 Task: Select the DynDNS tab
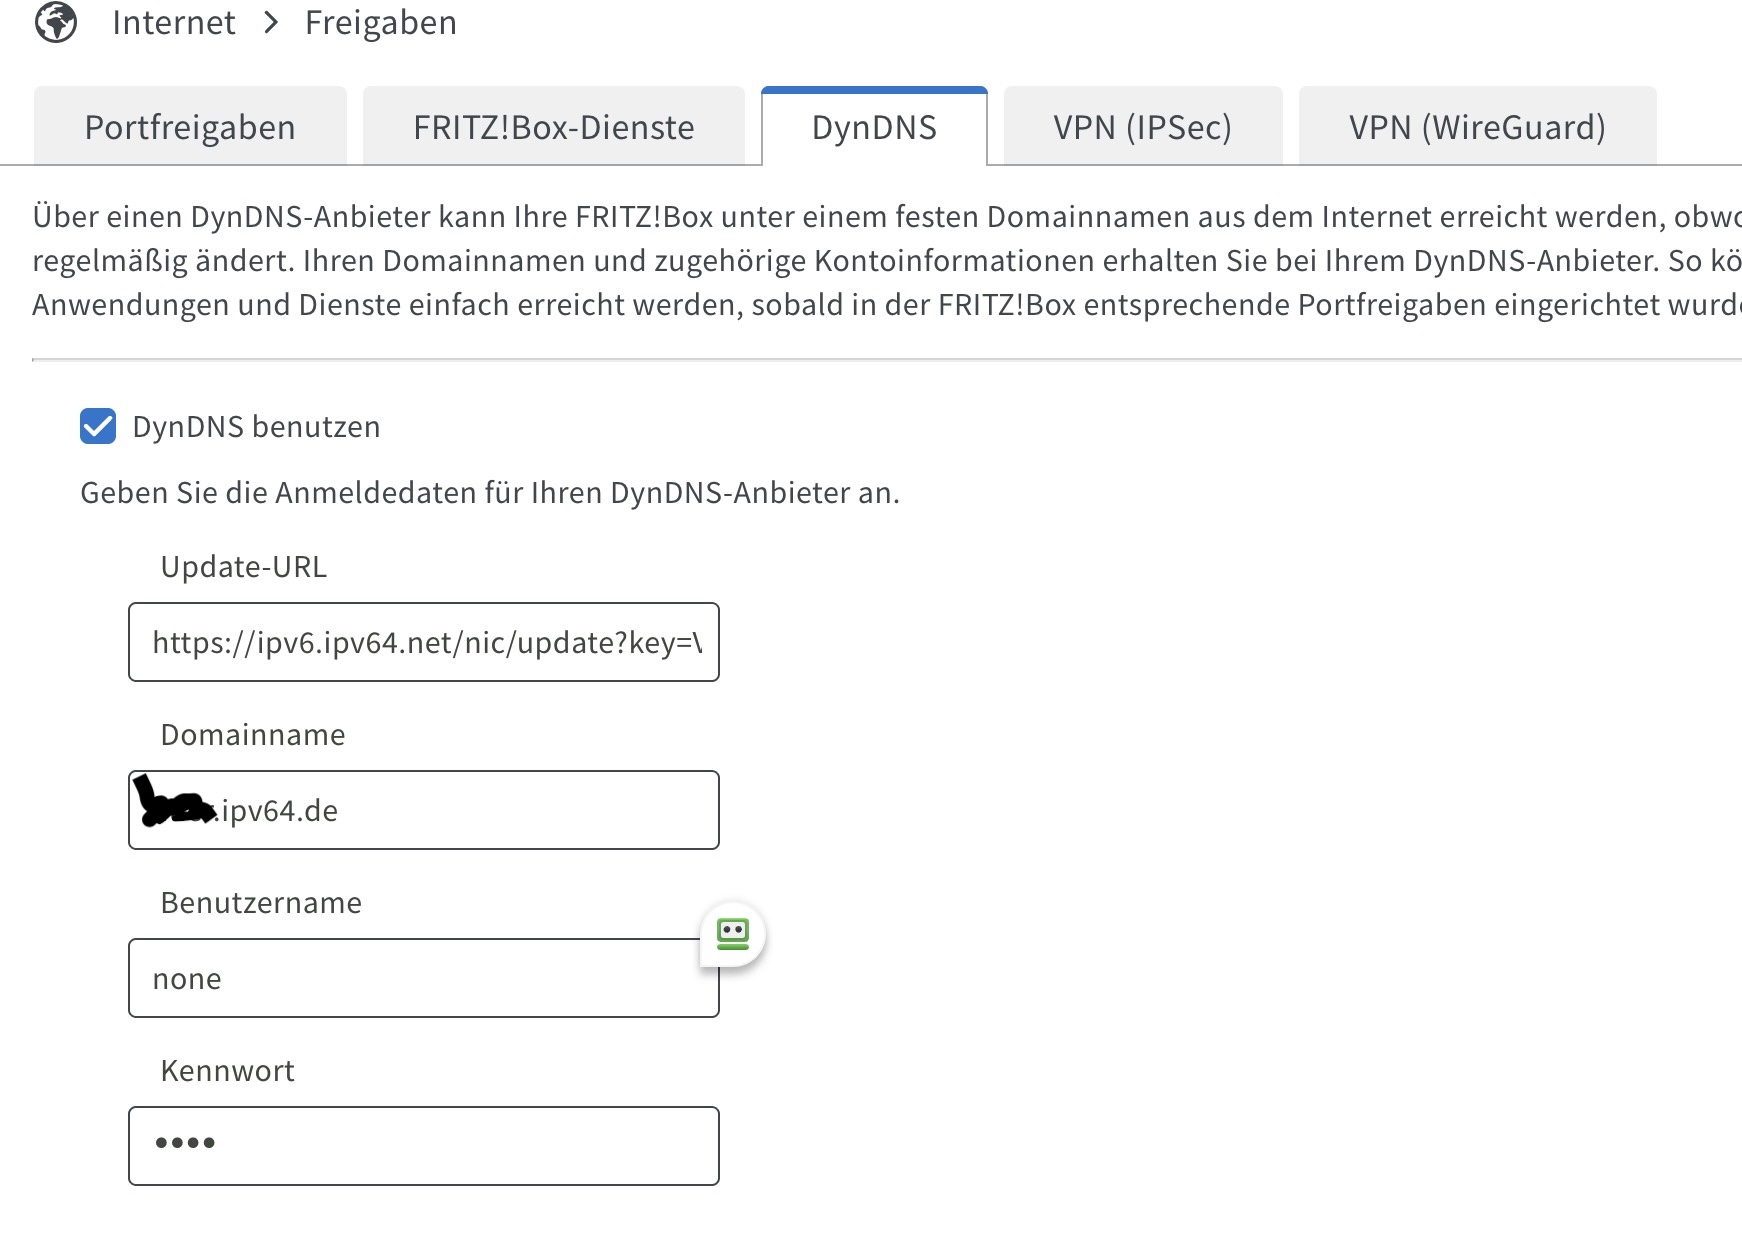(874, 127)
